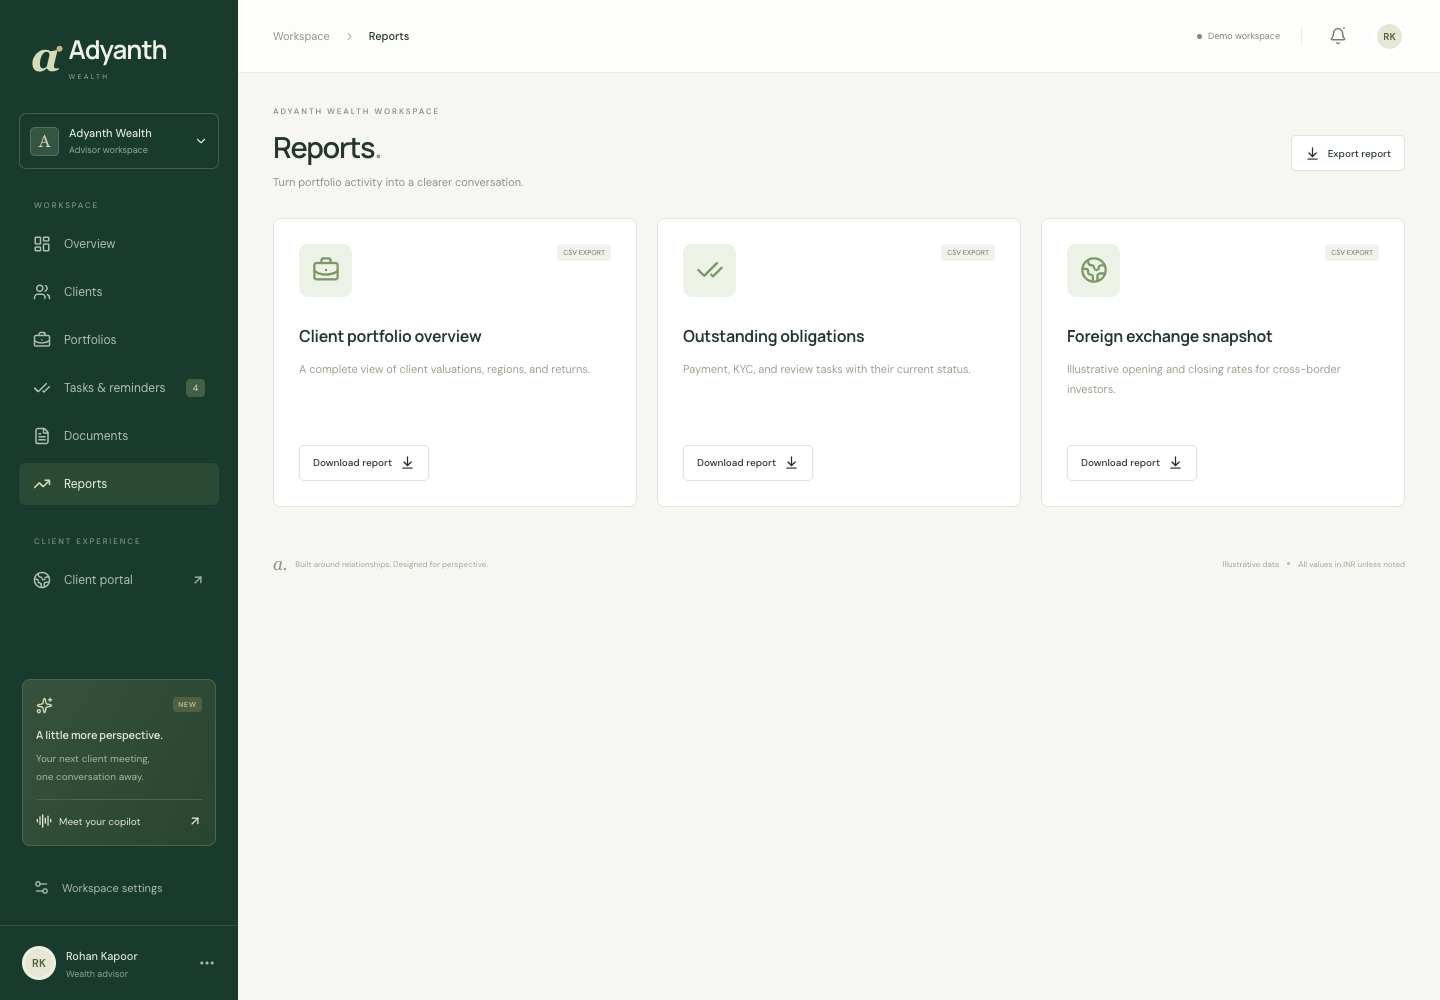Open the Rohan Kapoor more options menu
Screen dimensions: 1440x1000
[207, 963]
